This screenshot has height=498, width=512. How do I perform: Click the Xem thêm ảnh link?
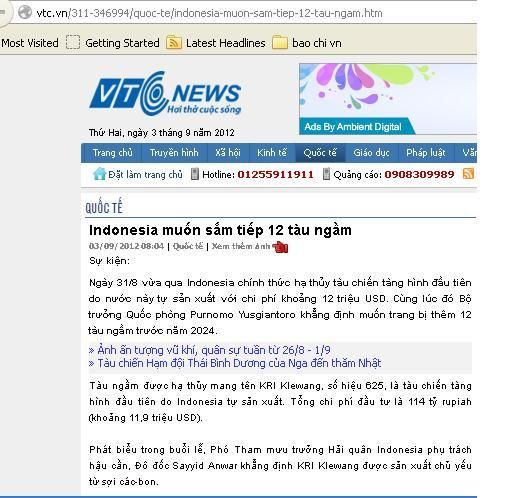[x=241, y=246]
